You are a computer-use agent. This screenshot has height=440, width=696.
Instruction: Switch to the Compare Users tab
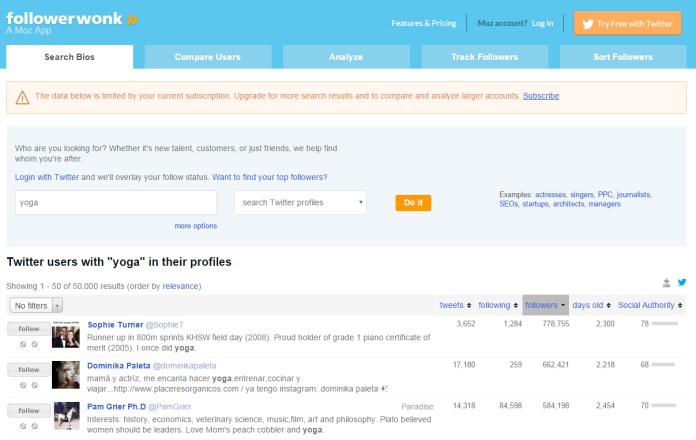coord(208,57)
